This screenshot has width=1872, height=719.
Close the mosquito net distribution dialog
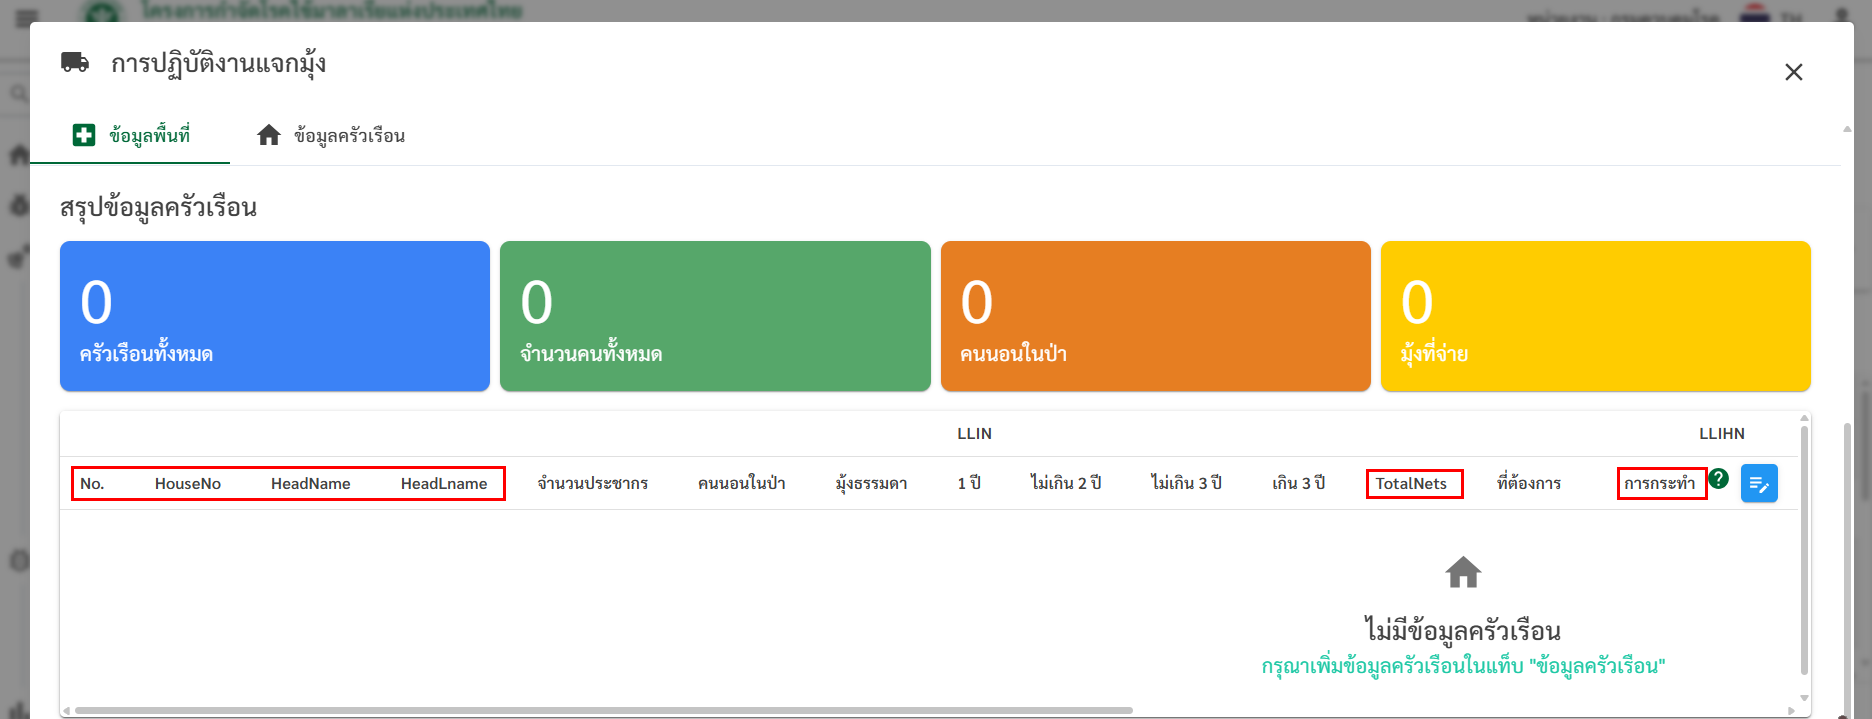1793,72
